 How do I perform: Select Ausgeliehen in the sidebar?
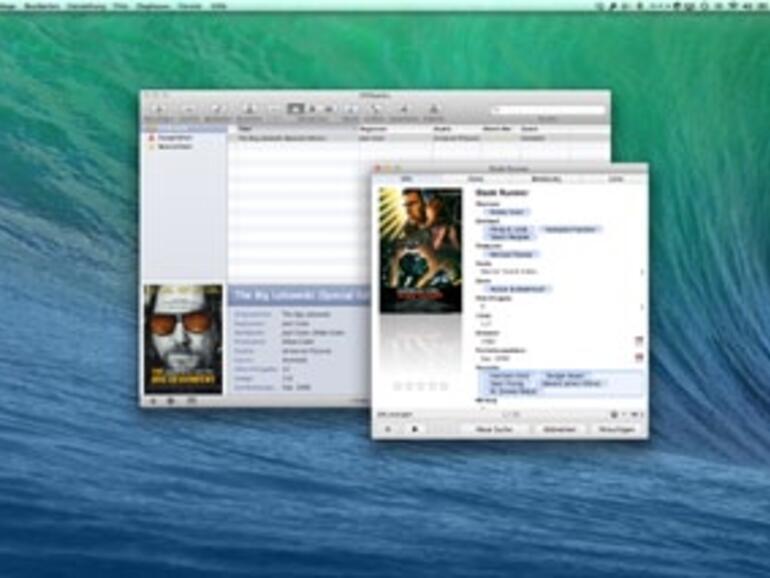[174, 138]
